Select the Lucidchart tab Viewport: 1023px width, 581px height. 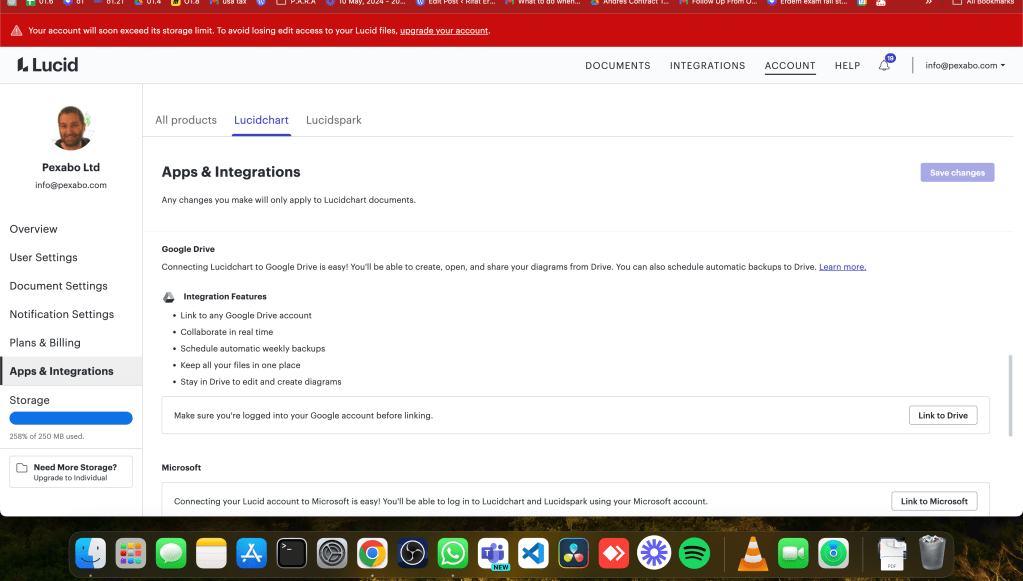261,120
